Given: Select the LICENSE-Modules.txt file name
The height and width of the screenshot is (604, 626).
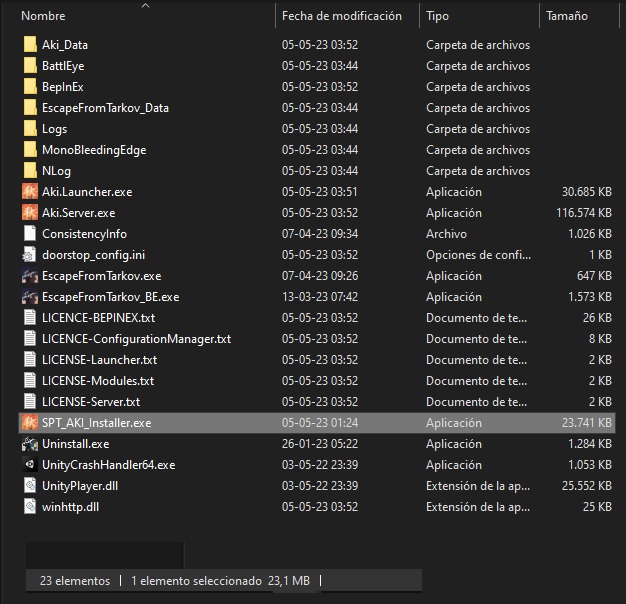Looking at the screenshot, I should coord(98,381).
